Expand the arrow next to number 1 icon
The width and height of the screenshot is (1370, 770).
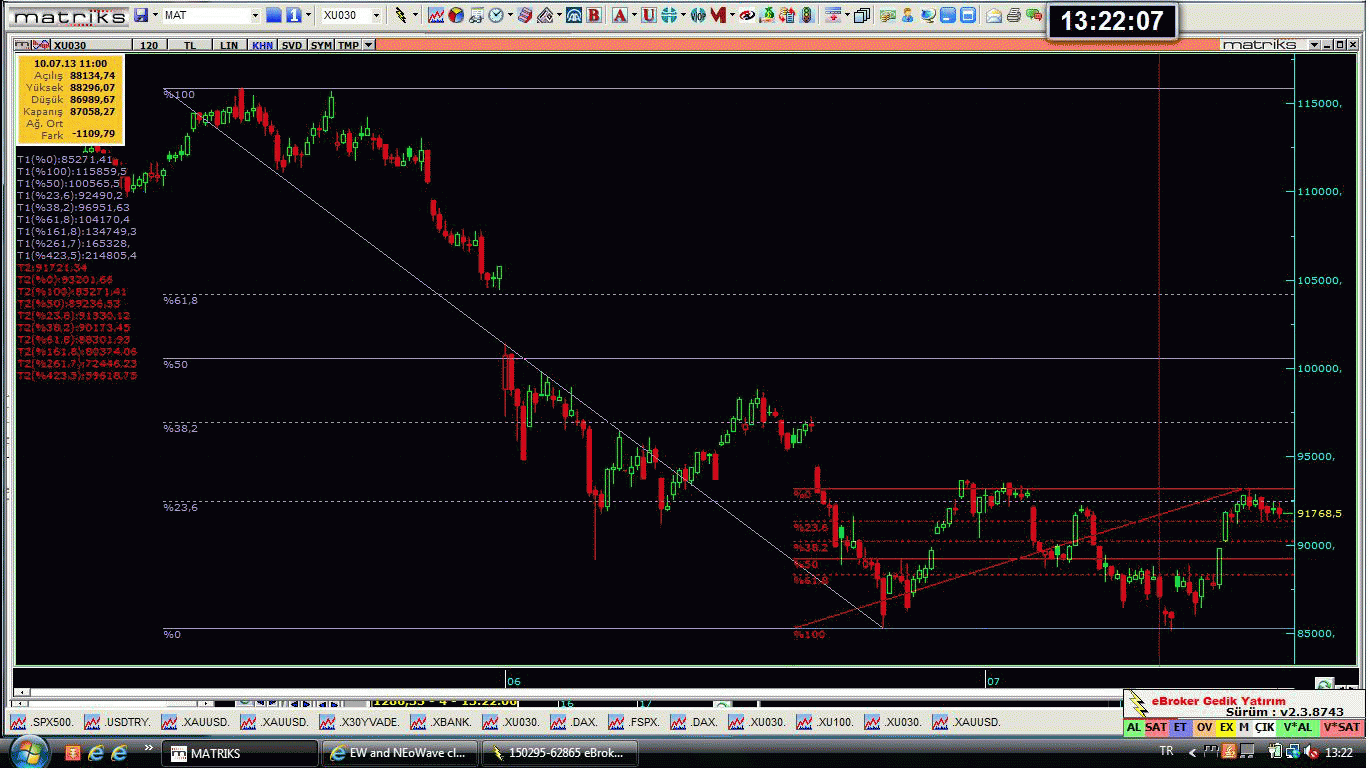[308, 15]
